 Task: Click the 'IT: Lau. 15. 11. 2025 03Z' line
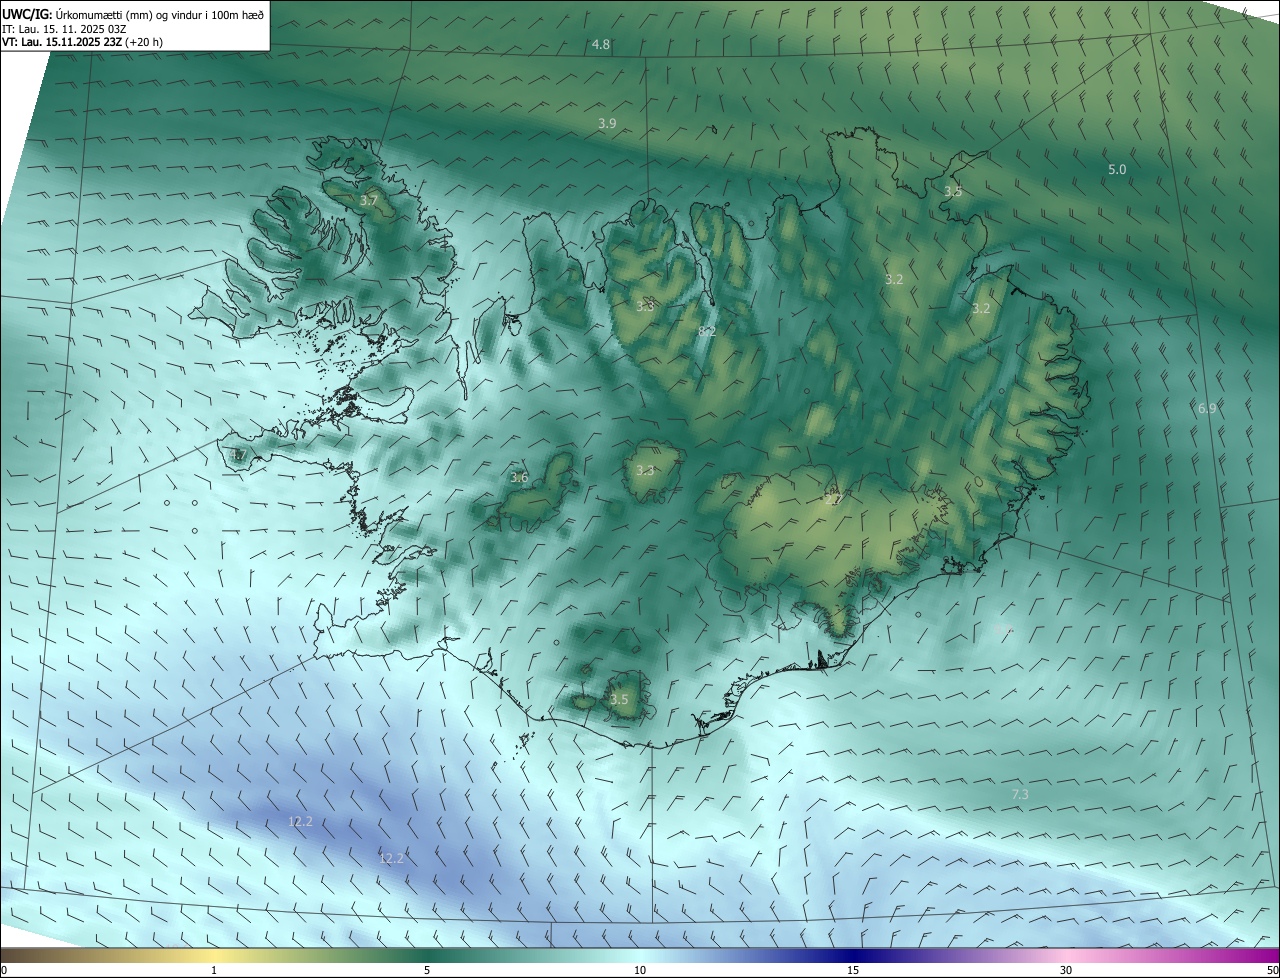(x=64, y=29)
